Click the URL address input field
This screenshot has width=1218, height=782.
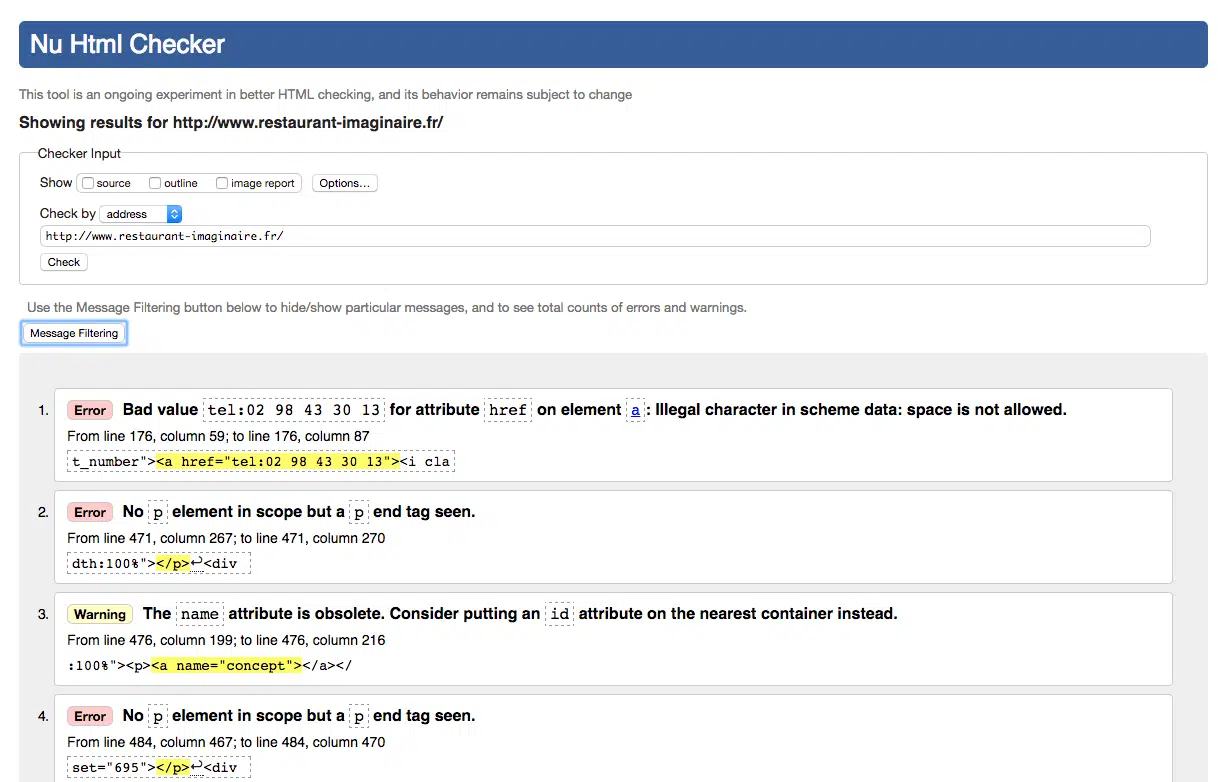tap(595, 236)
